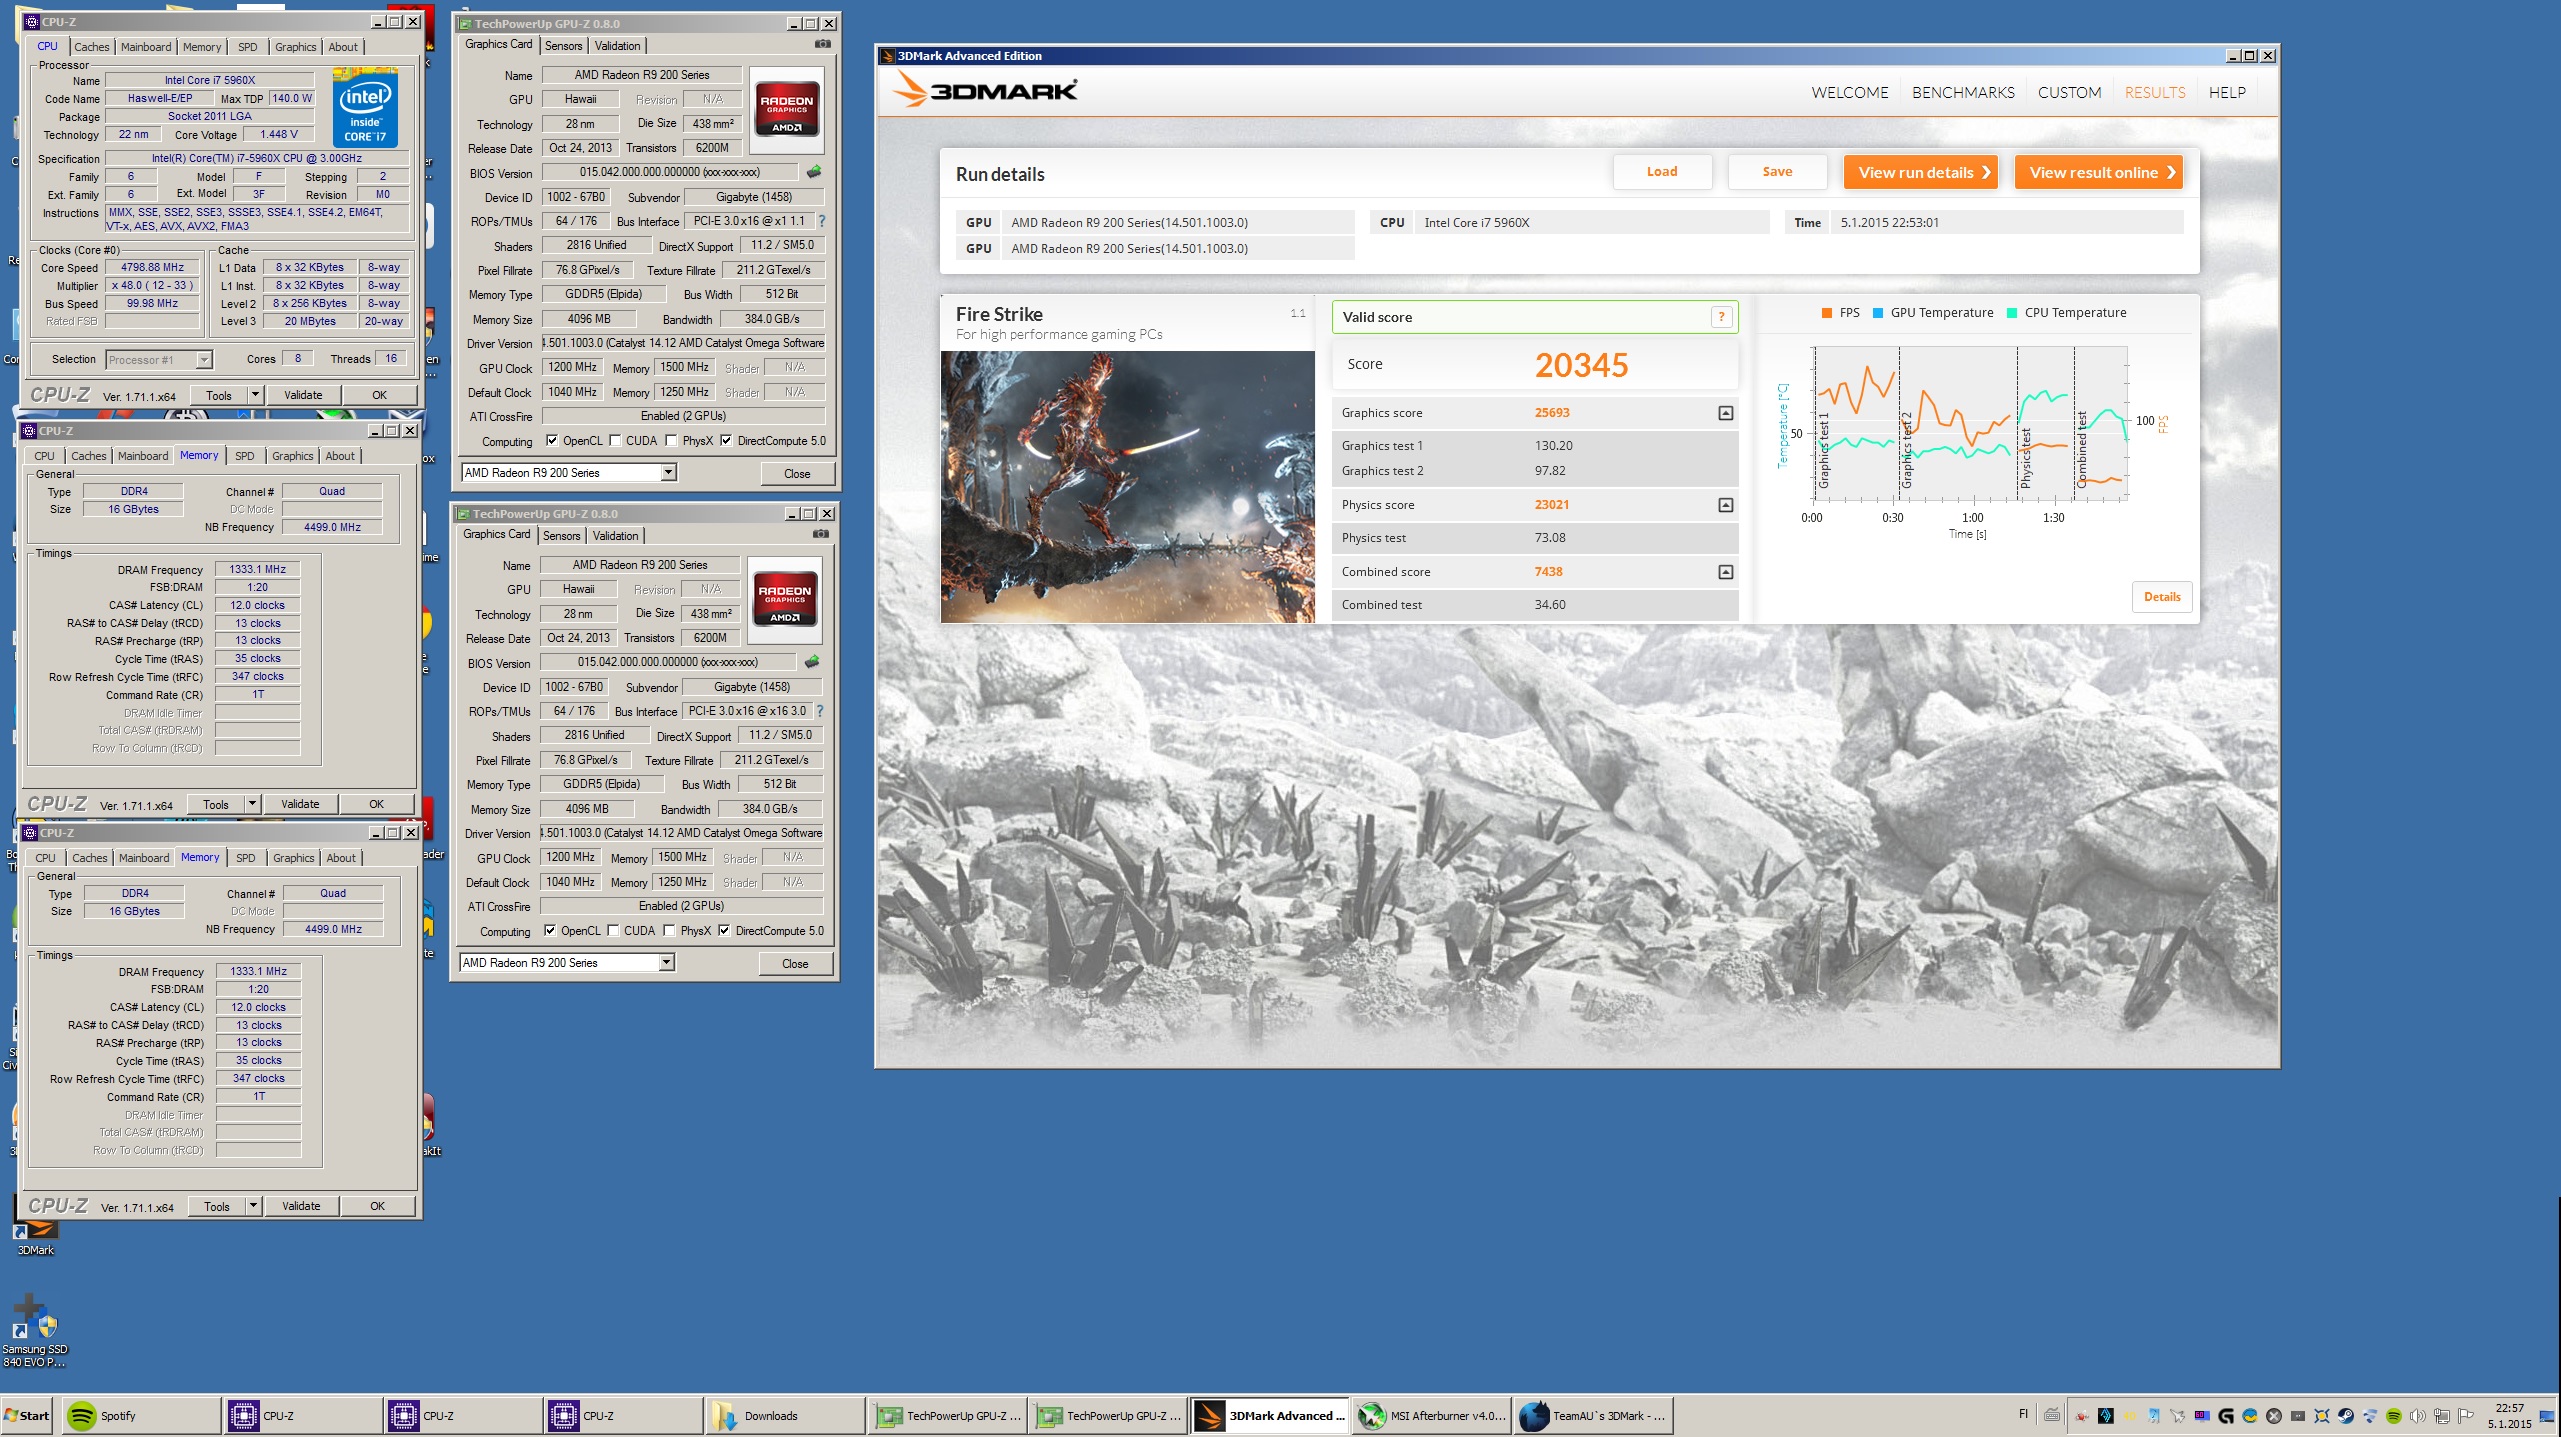Open GPU selector dropdown in lower GPU-Z

(x=667, y=963)
